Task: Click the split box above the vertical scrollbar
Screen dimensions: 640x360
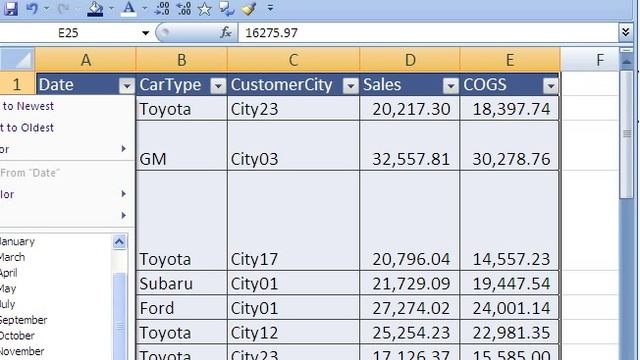Action: (626, 50)
